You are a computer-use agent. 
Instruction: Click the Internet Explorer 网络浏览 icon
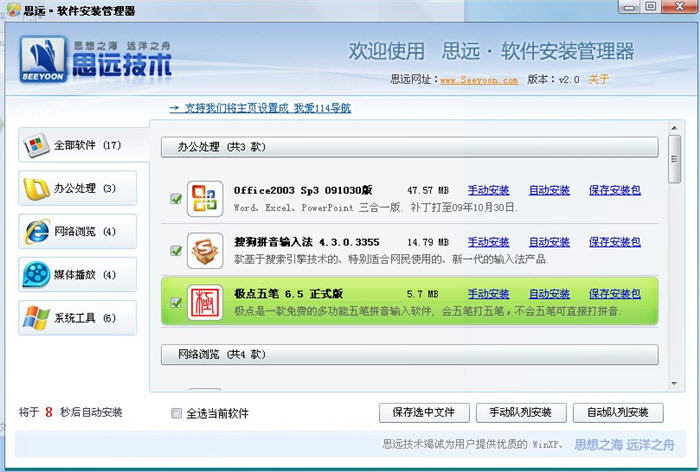point(37,231)
